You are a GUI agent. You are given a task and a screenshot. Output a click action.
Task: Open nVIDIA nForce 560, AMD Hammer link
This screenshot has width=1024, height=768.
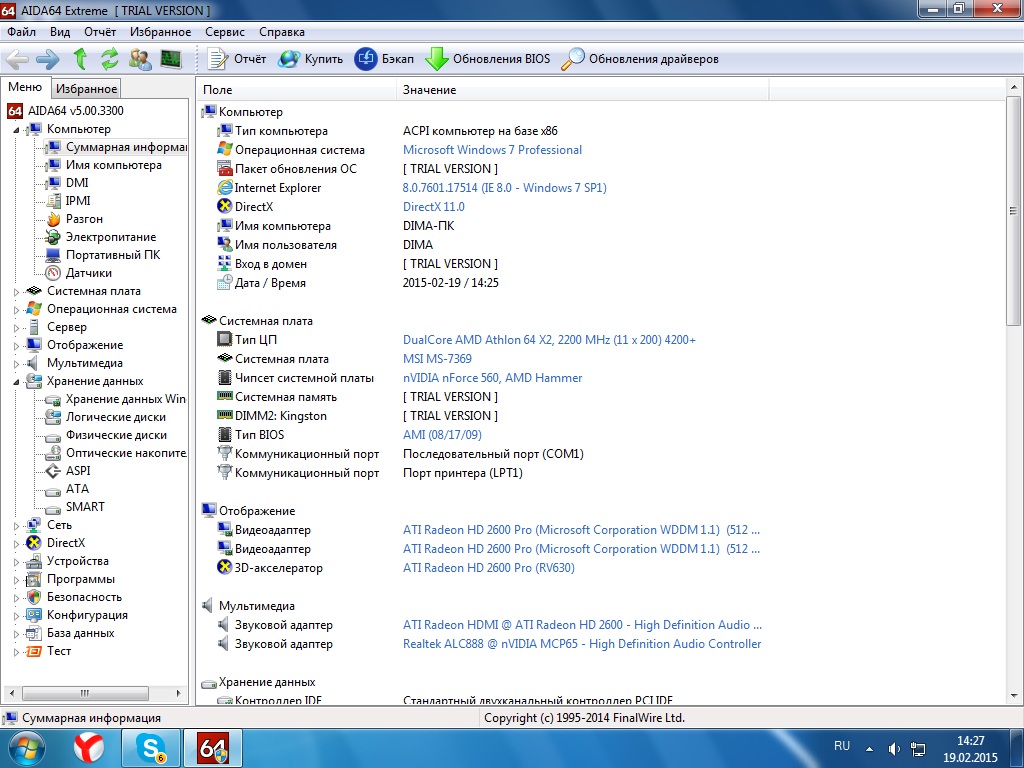492,378
